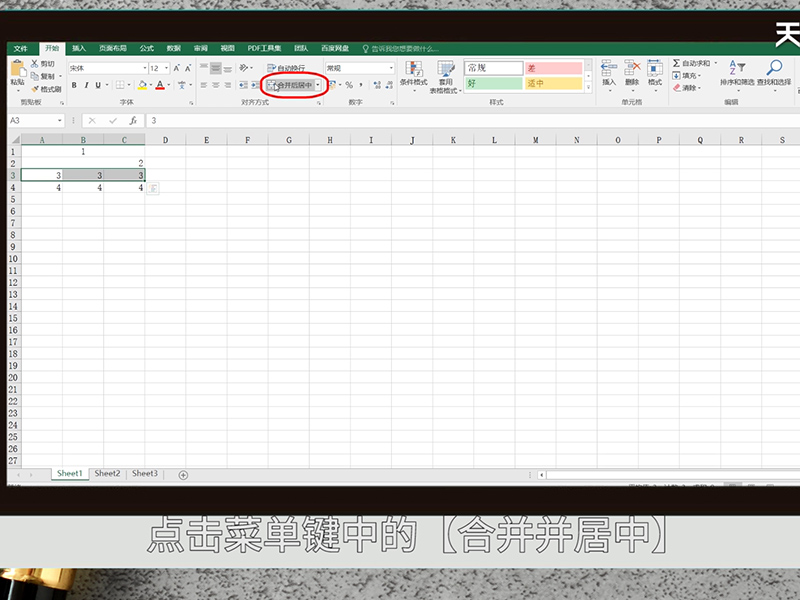Toggle Wrap Text (自动换行)
The height and width of the screenshot is (600, 800).
[286, 68]
